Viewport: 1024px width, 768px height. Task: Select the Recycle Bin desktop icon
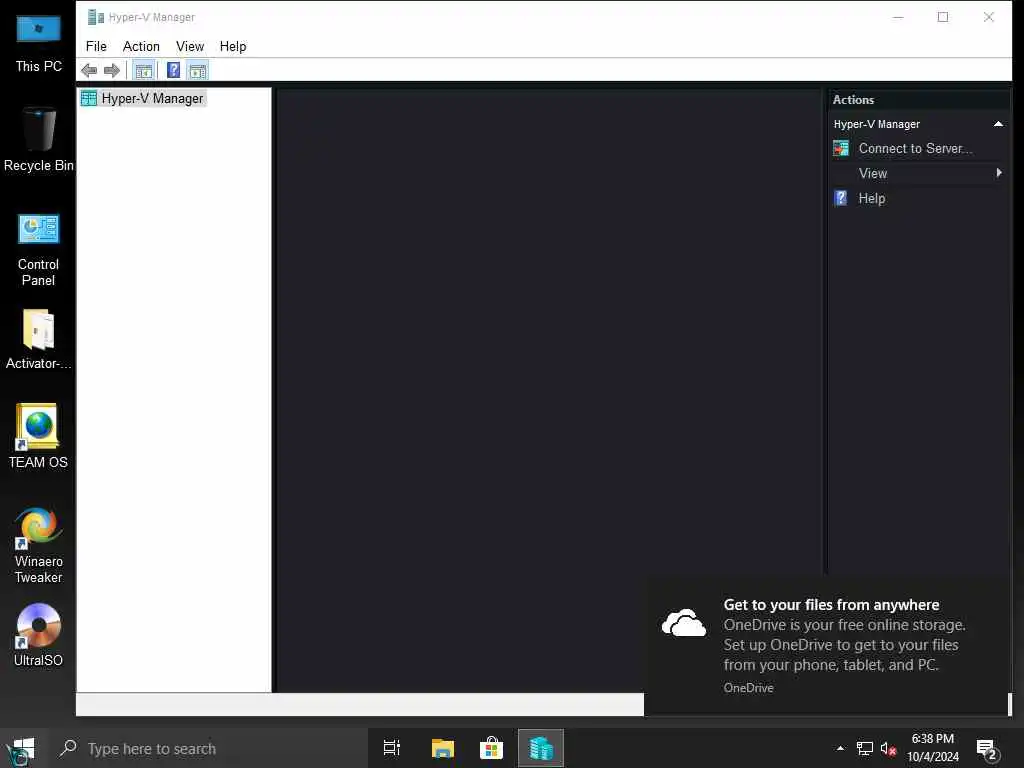coord(39,140)
